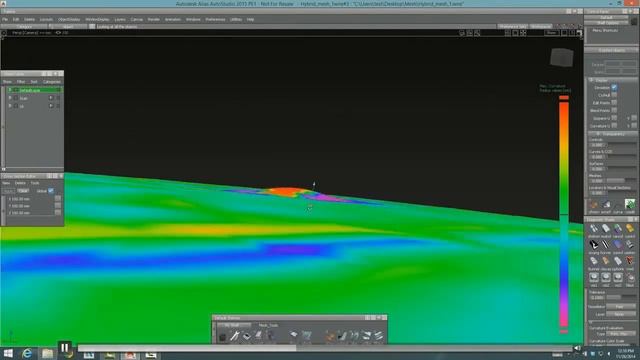The image size is (640, 360).
Task: Select the vis1 shading preset icon
Action: point(594,278)
